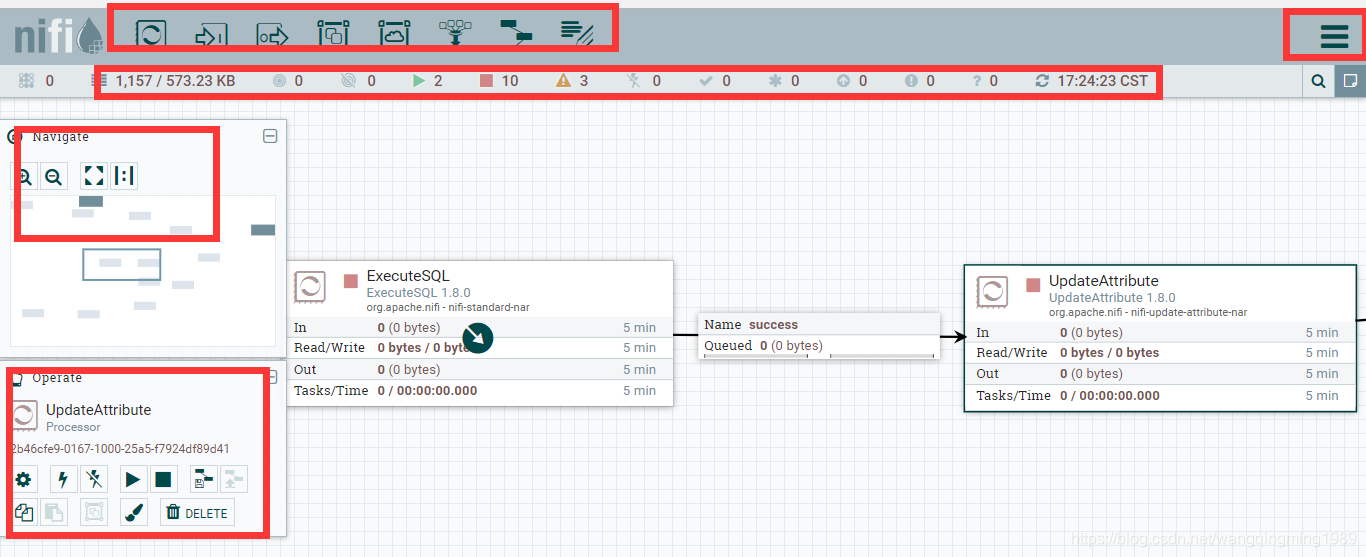Click the nifi logo
Image resolution: width=1366 pixels, height=557 pixels.
point(58,36)
